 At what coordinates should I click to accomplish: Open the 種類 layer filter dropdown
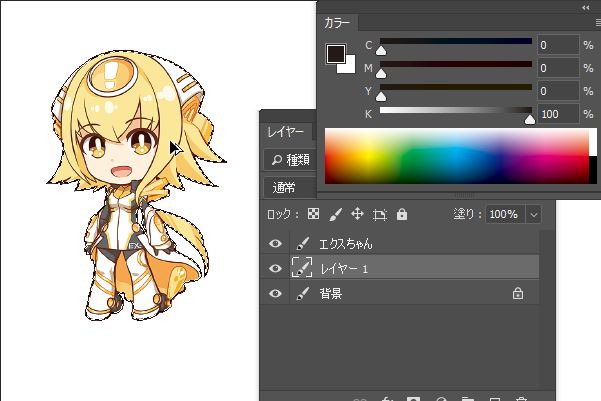(x=291, y=159)
